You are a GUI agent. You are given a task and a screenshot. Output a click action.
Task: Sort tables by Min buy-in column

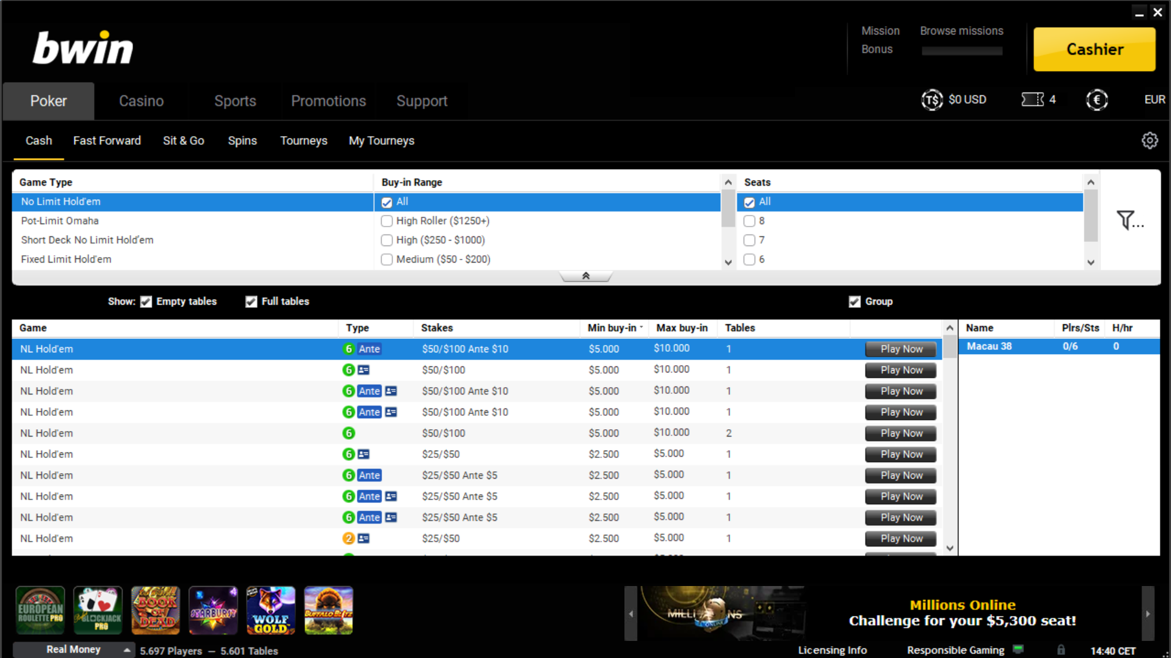coord(612,328)
